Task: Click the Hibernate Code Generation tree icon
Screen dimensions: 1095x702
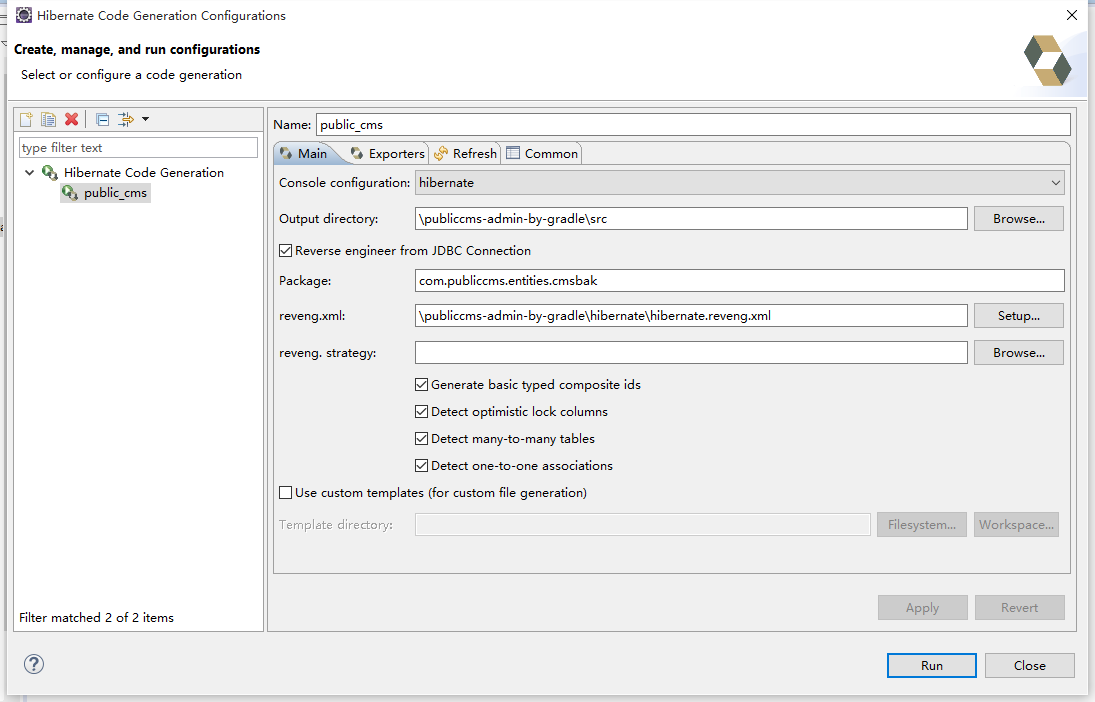Action: [x=50, y=173]
